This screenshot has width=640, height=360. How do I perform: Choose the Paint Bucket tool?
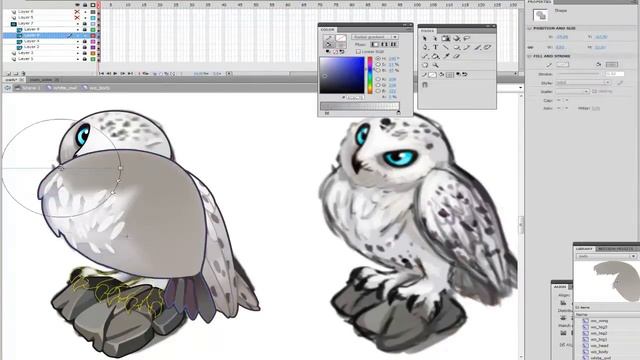tap(436, 56)
